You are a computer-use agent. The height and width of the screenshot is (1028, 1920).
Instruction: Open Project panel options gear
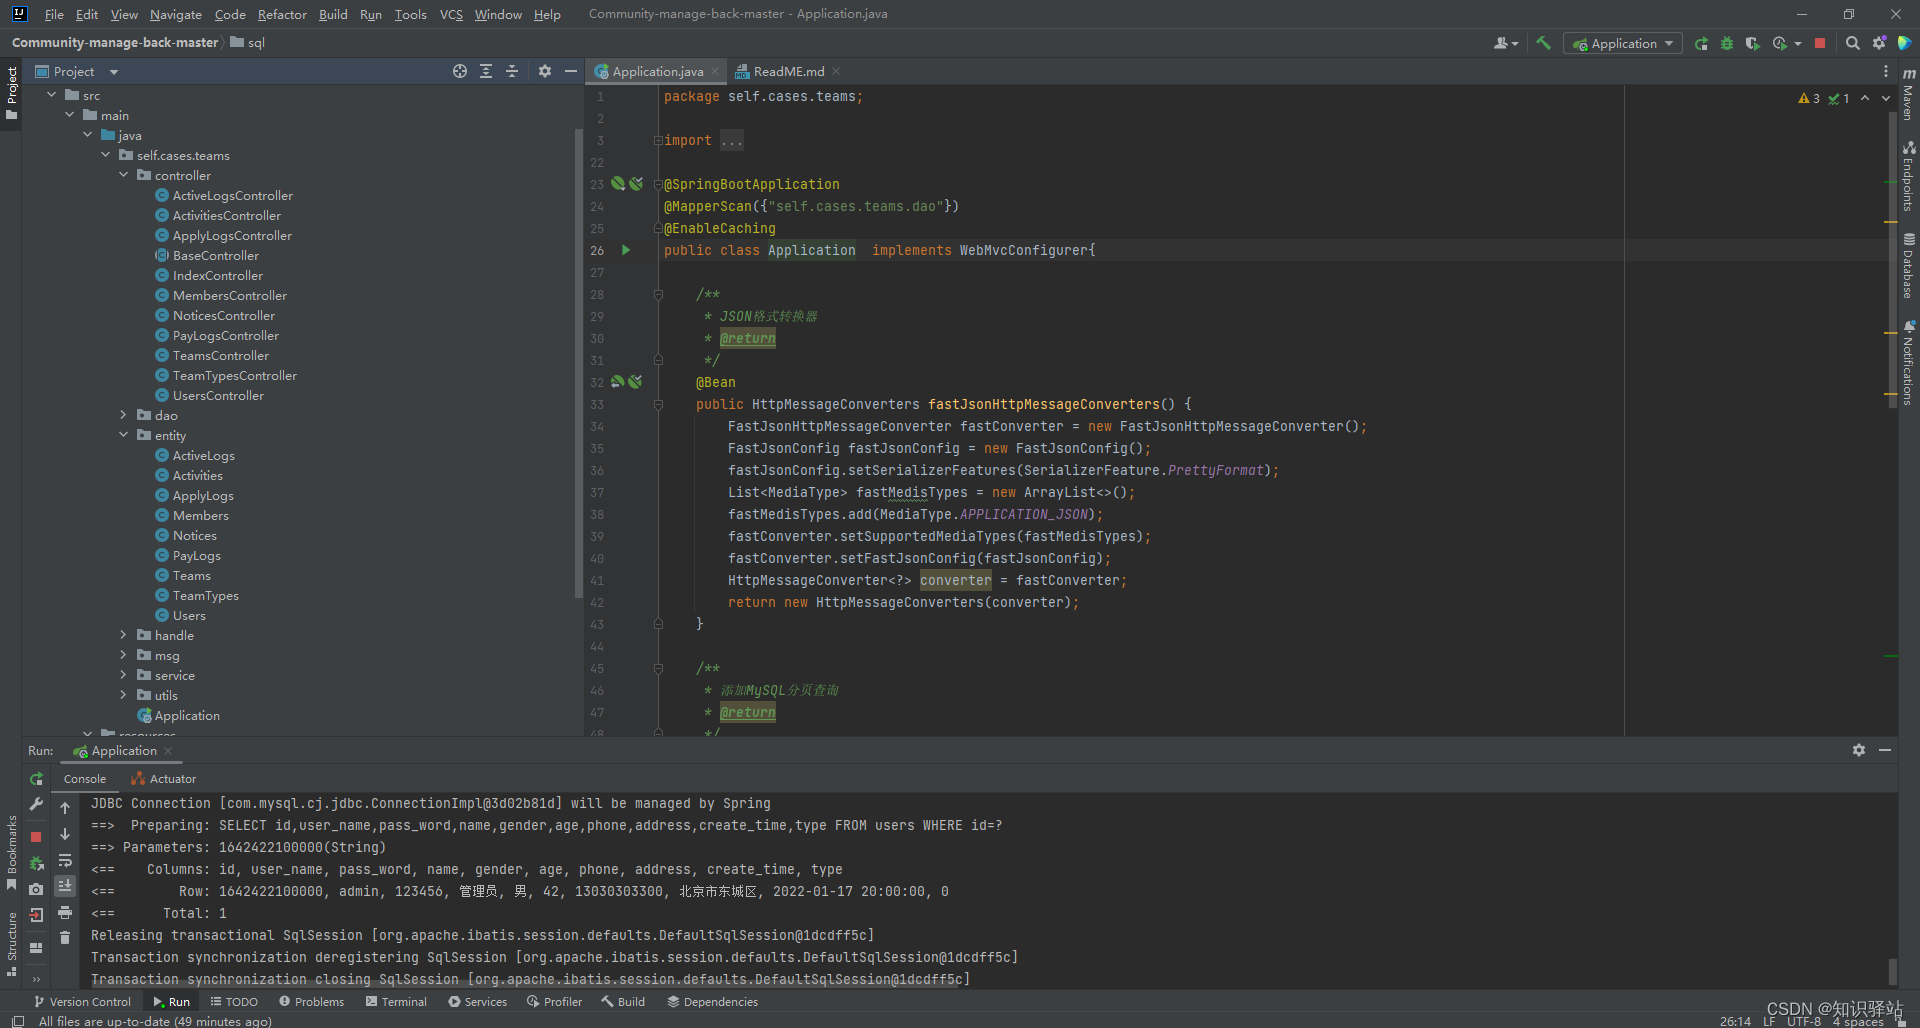point(545,71)
